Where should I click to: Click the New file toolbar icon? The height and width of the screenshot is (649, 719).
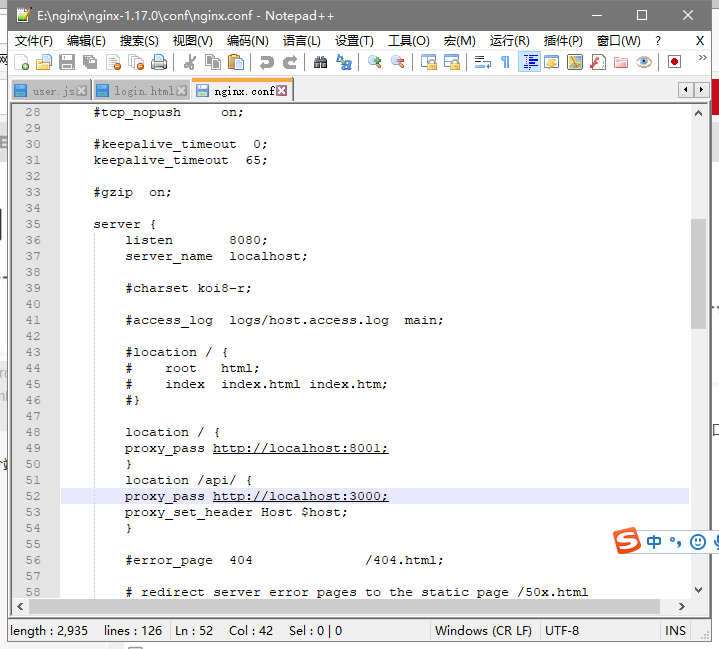pyautogui.click(x=22, y=62)
